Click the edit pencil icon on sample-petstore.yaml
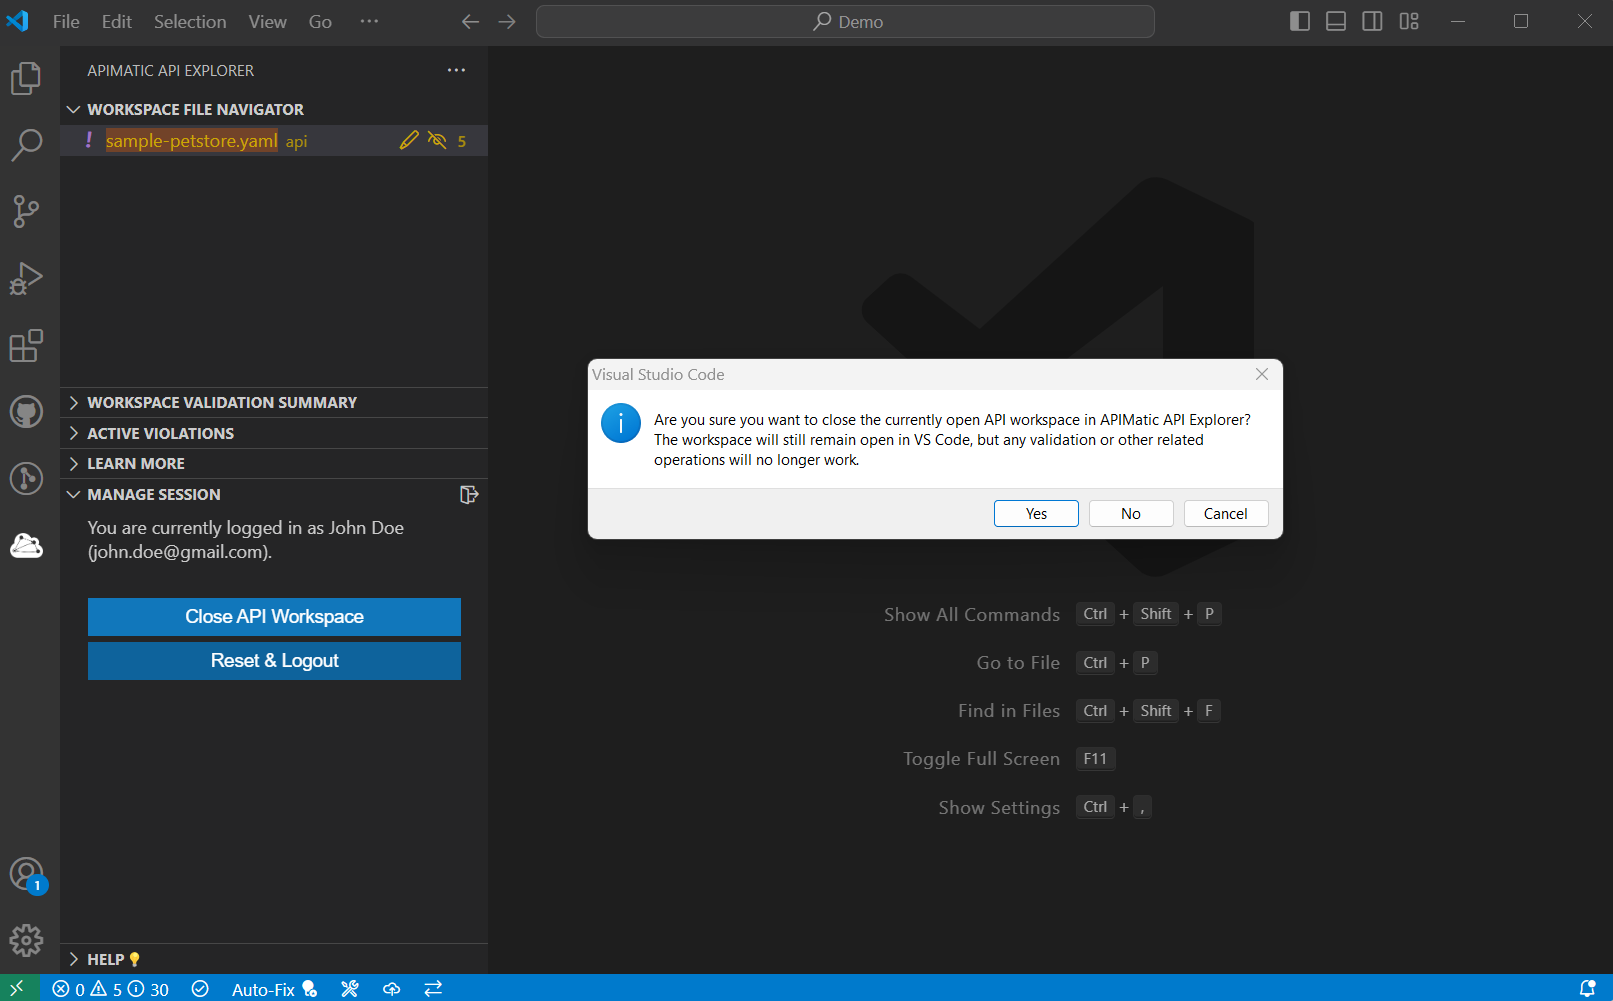The width and height of the screenshot is (1613, 1001). [409, 140]
